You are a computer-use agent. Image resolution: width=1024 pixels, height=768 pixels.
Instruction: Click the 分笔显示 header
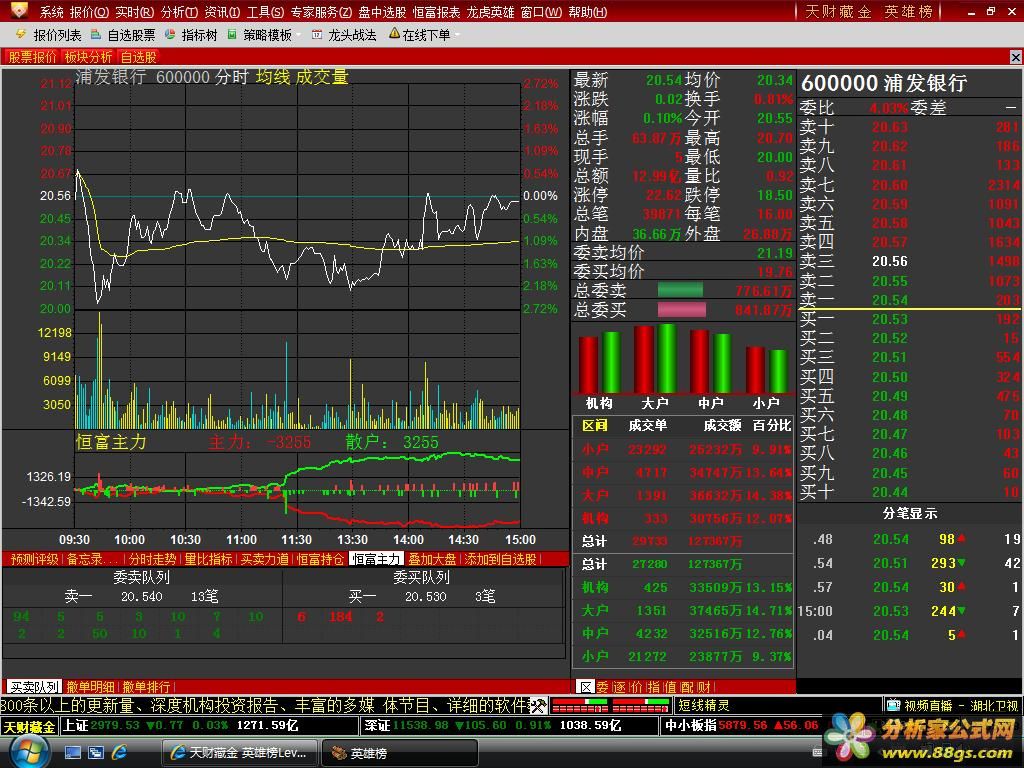tap(910, 513)
